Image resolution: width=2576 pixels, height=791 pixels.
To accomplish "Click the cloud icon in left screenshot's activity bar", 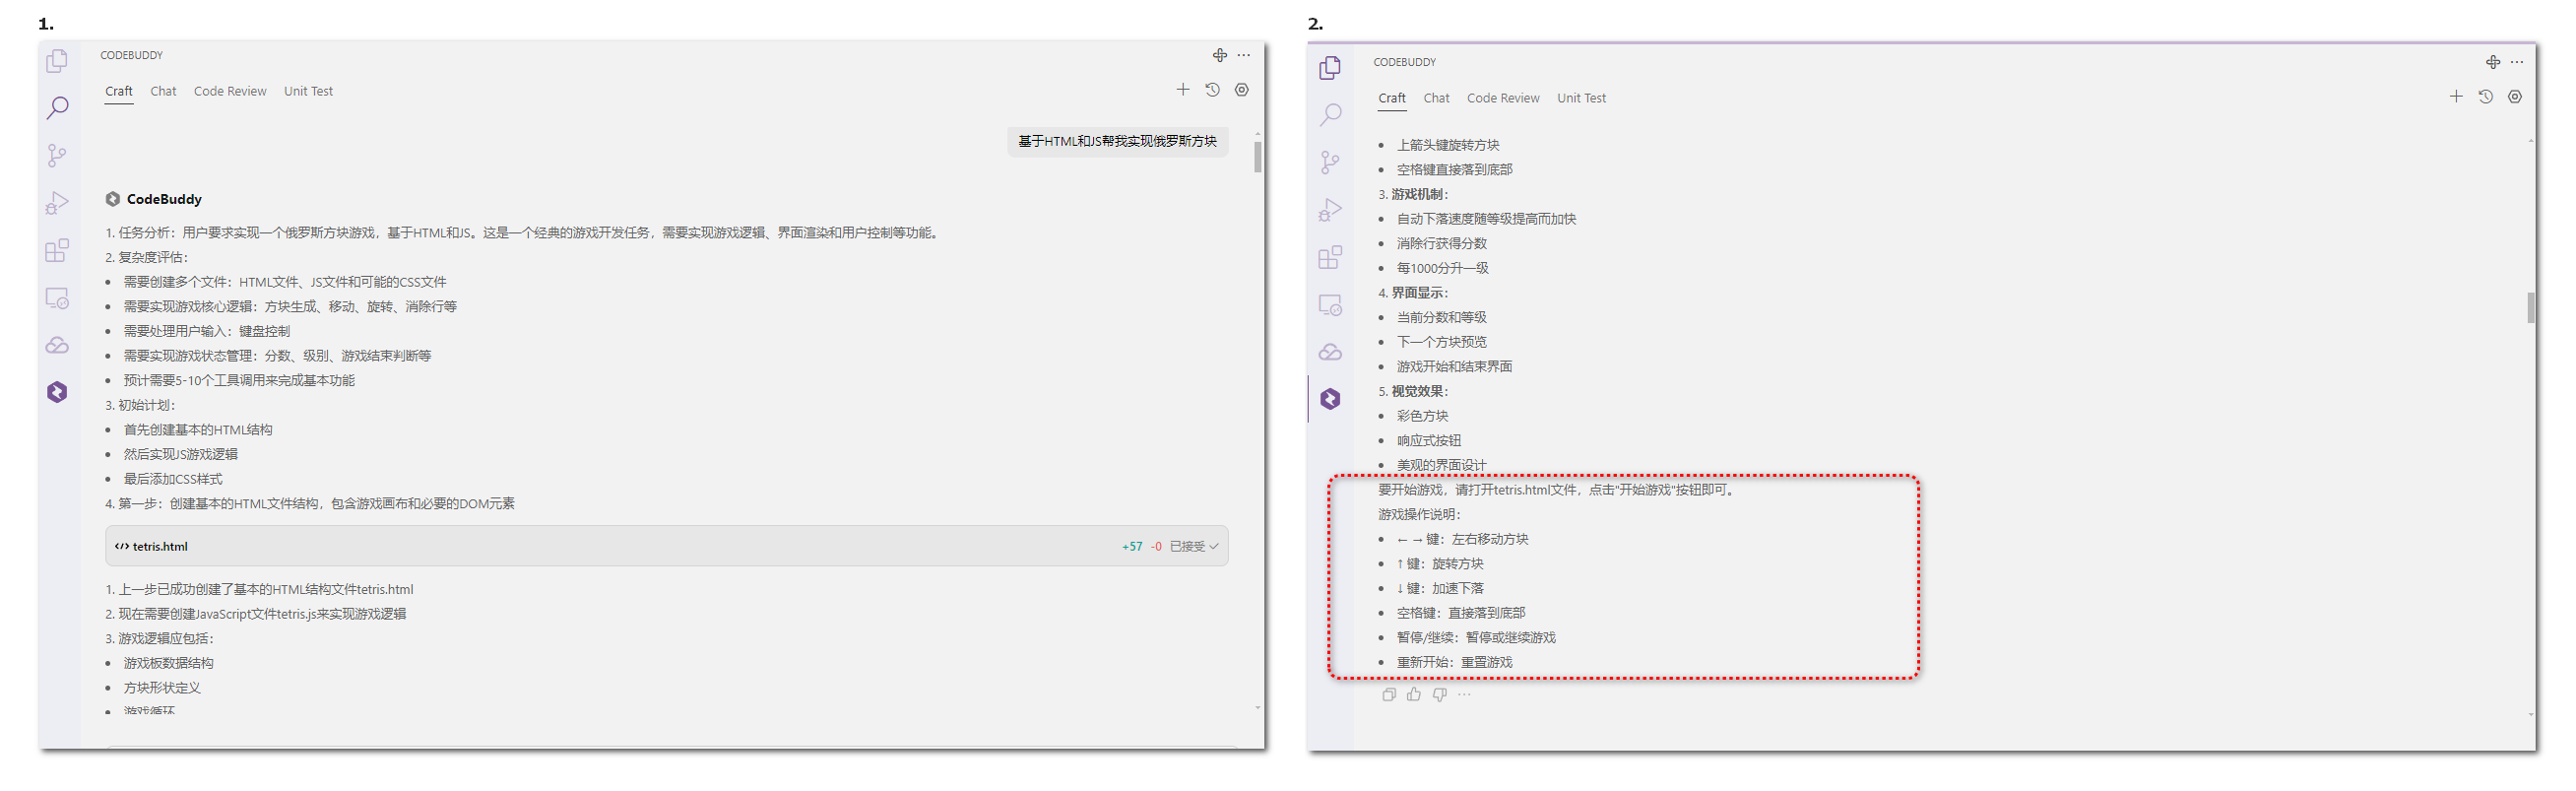I will tap(57, 345).
